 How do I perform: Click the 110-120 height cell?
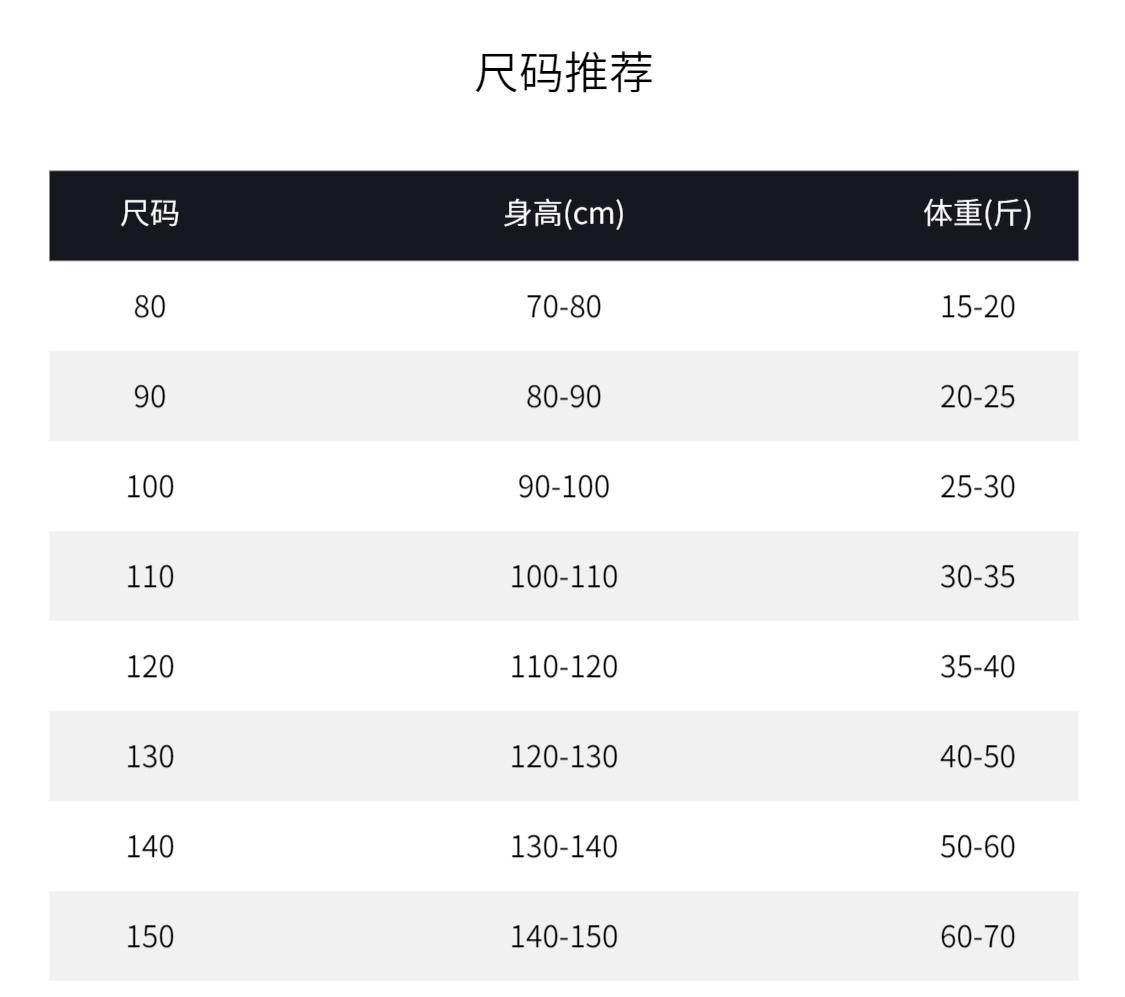[x=564, y=667]
